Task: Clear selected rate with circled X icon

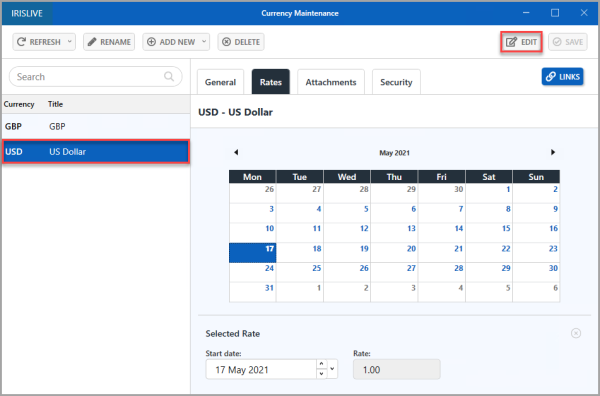Action: click(576, 333)
